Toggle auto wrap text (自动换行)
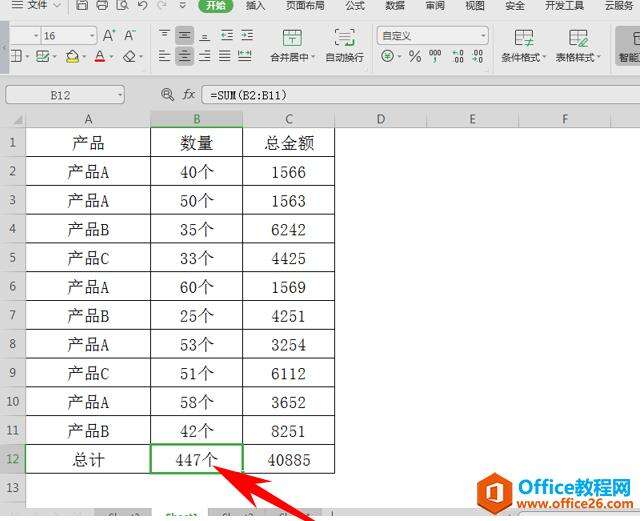 (344, 45)
